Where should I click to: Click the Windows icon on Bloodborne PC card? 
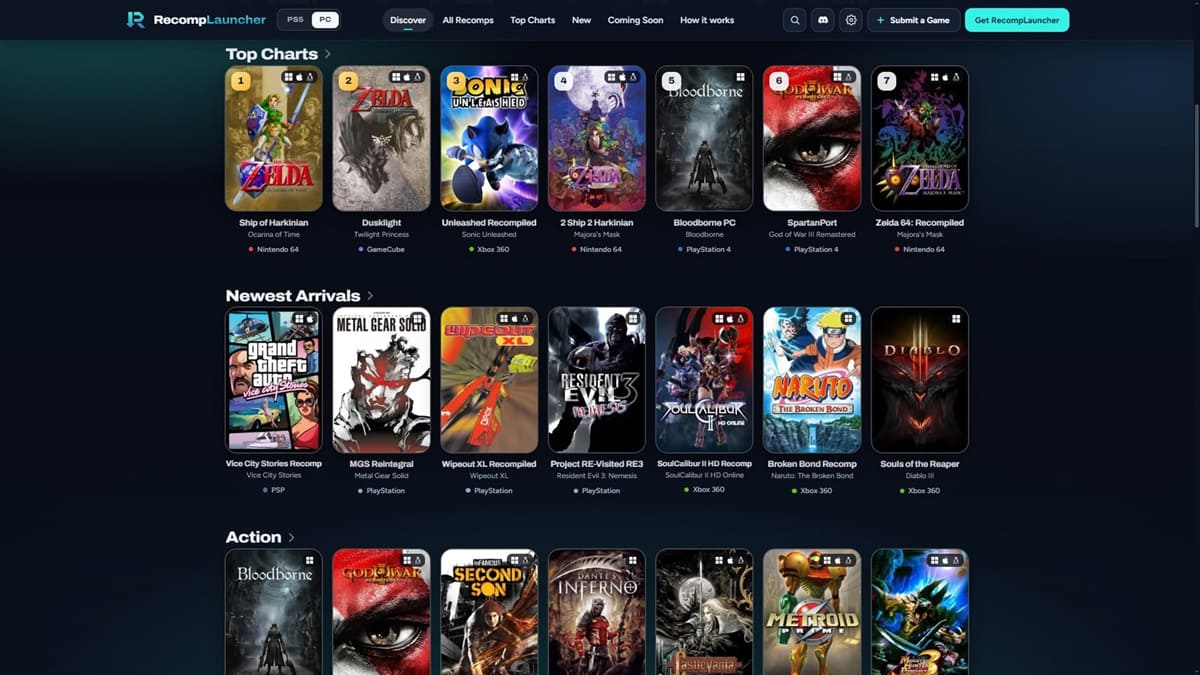coord(740,77)
